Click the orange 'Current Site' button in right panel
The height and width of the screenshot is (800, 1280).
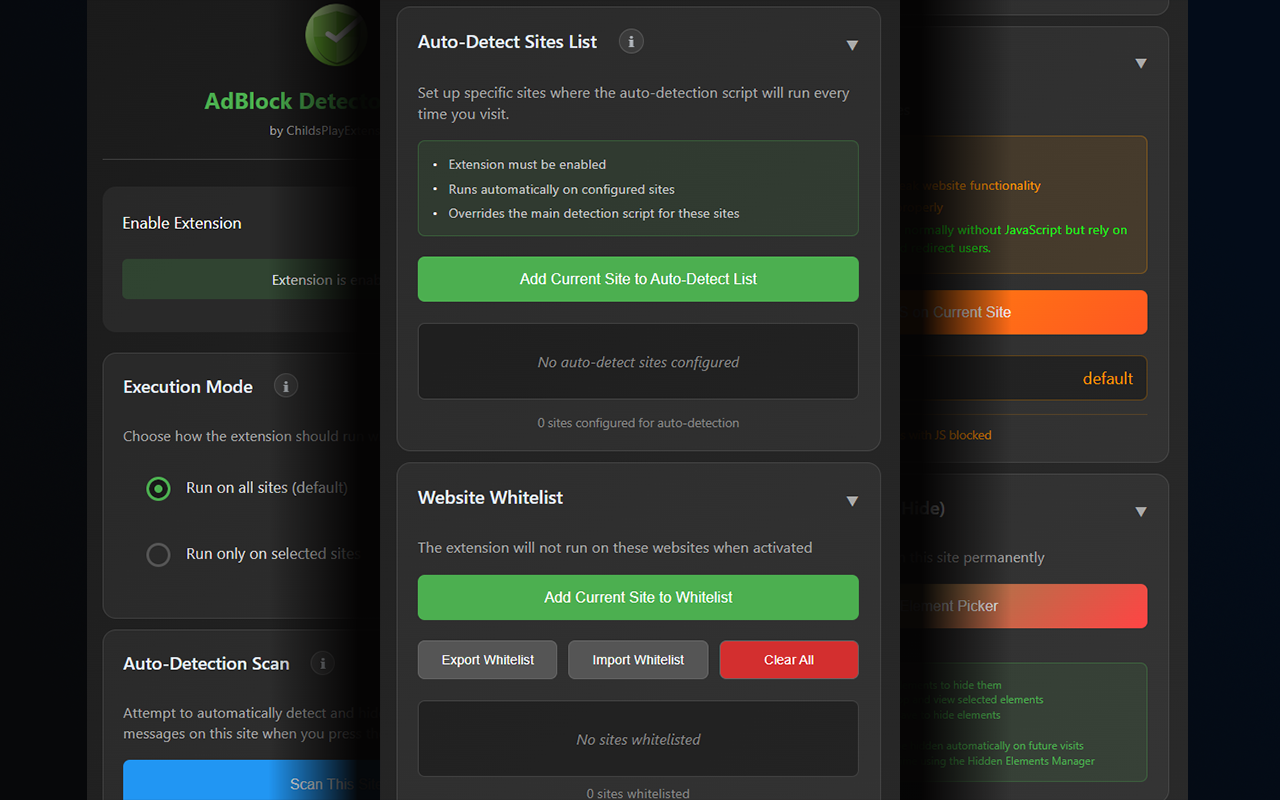point(1024,312)
